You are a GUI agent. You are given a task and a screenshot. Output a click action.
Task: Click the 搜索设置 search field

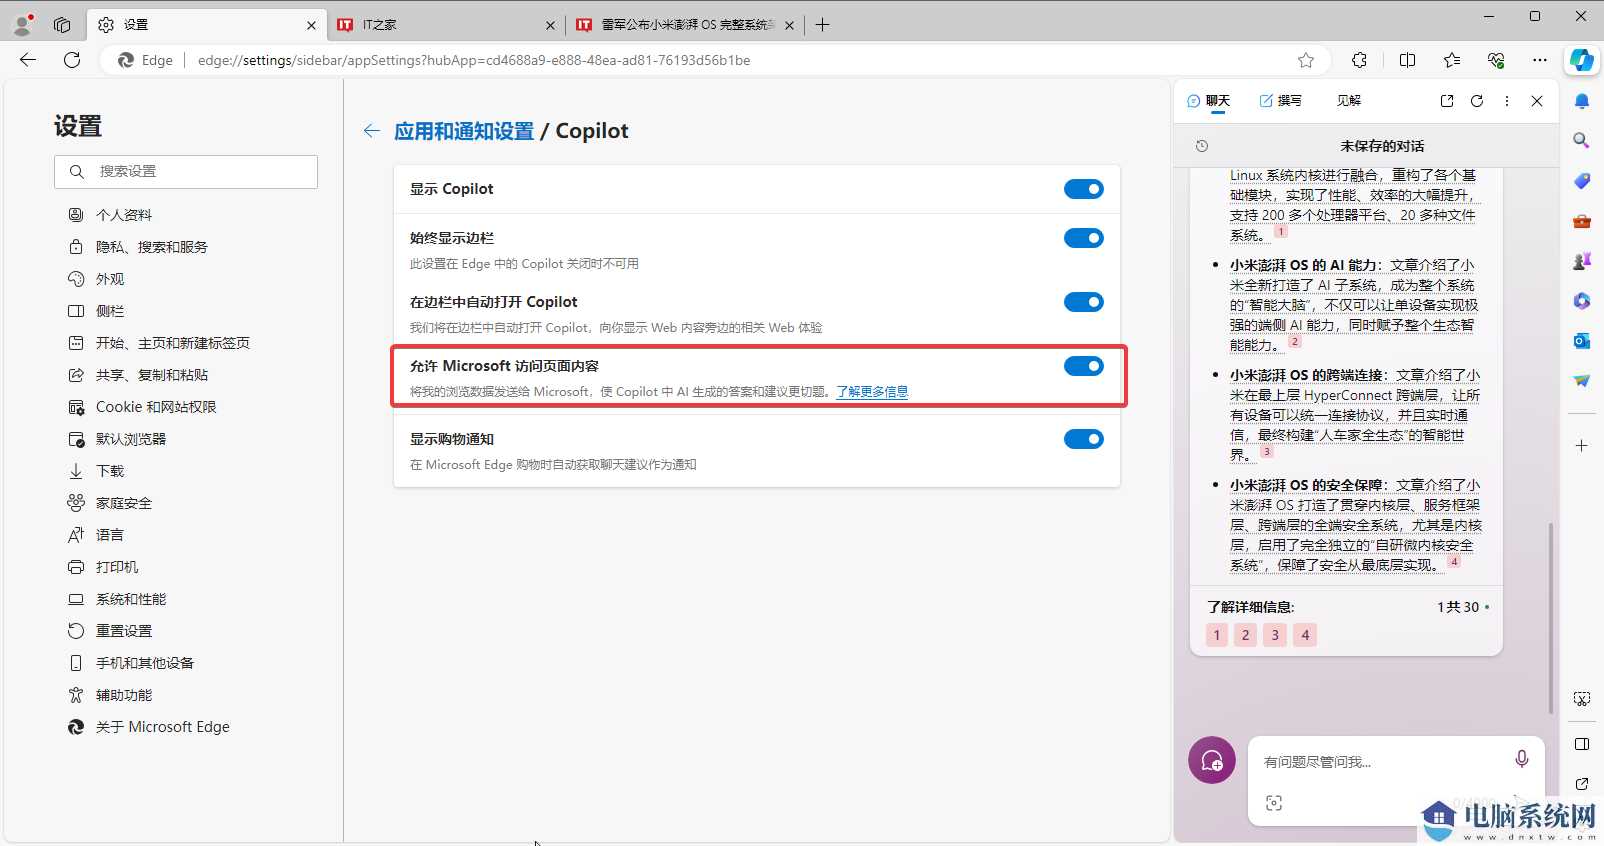point(186,172)
